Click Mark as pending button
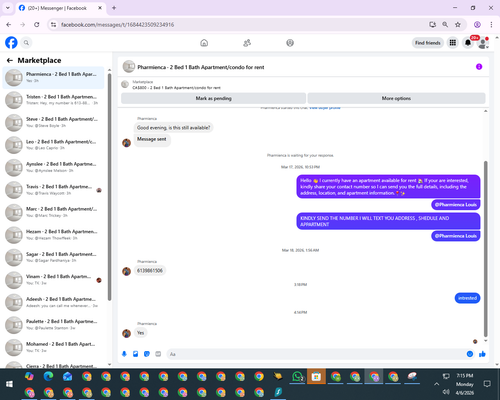The height and width of the screenshot is (400, 500). point(213,98)
